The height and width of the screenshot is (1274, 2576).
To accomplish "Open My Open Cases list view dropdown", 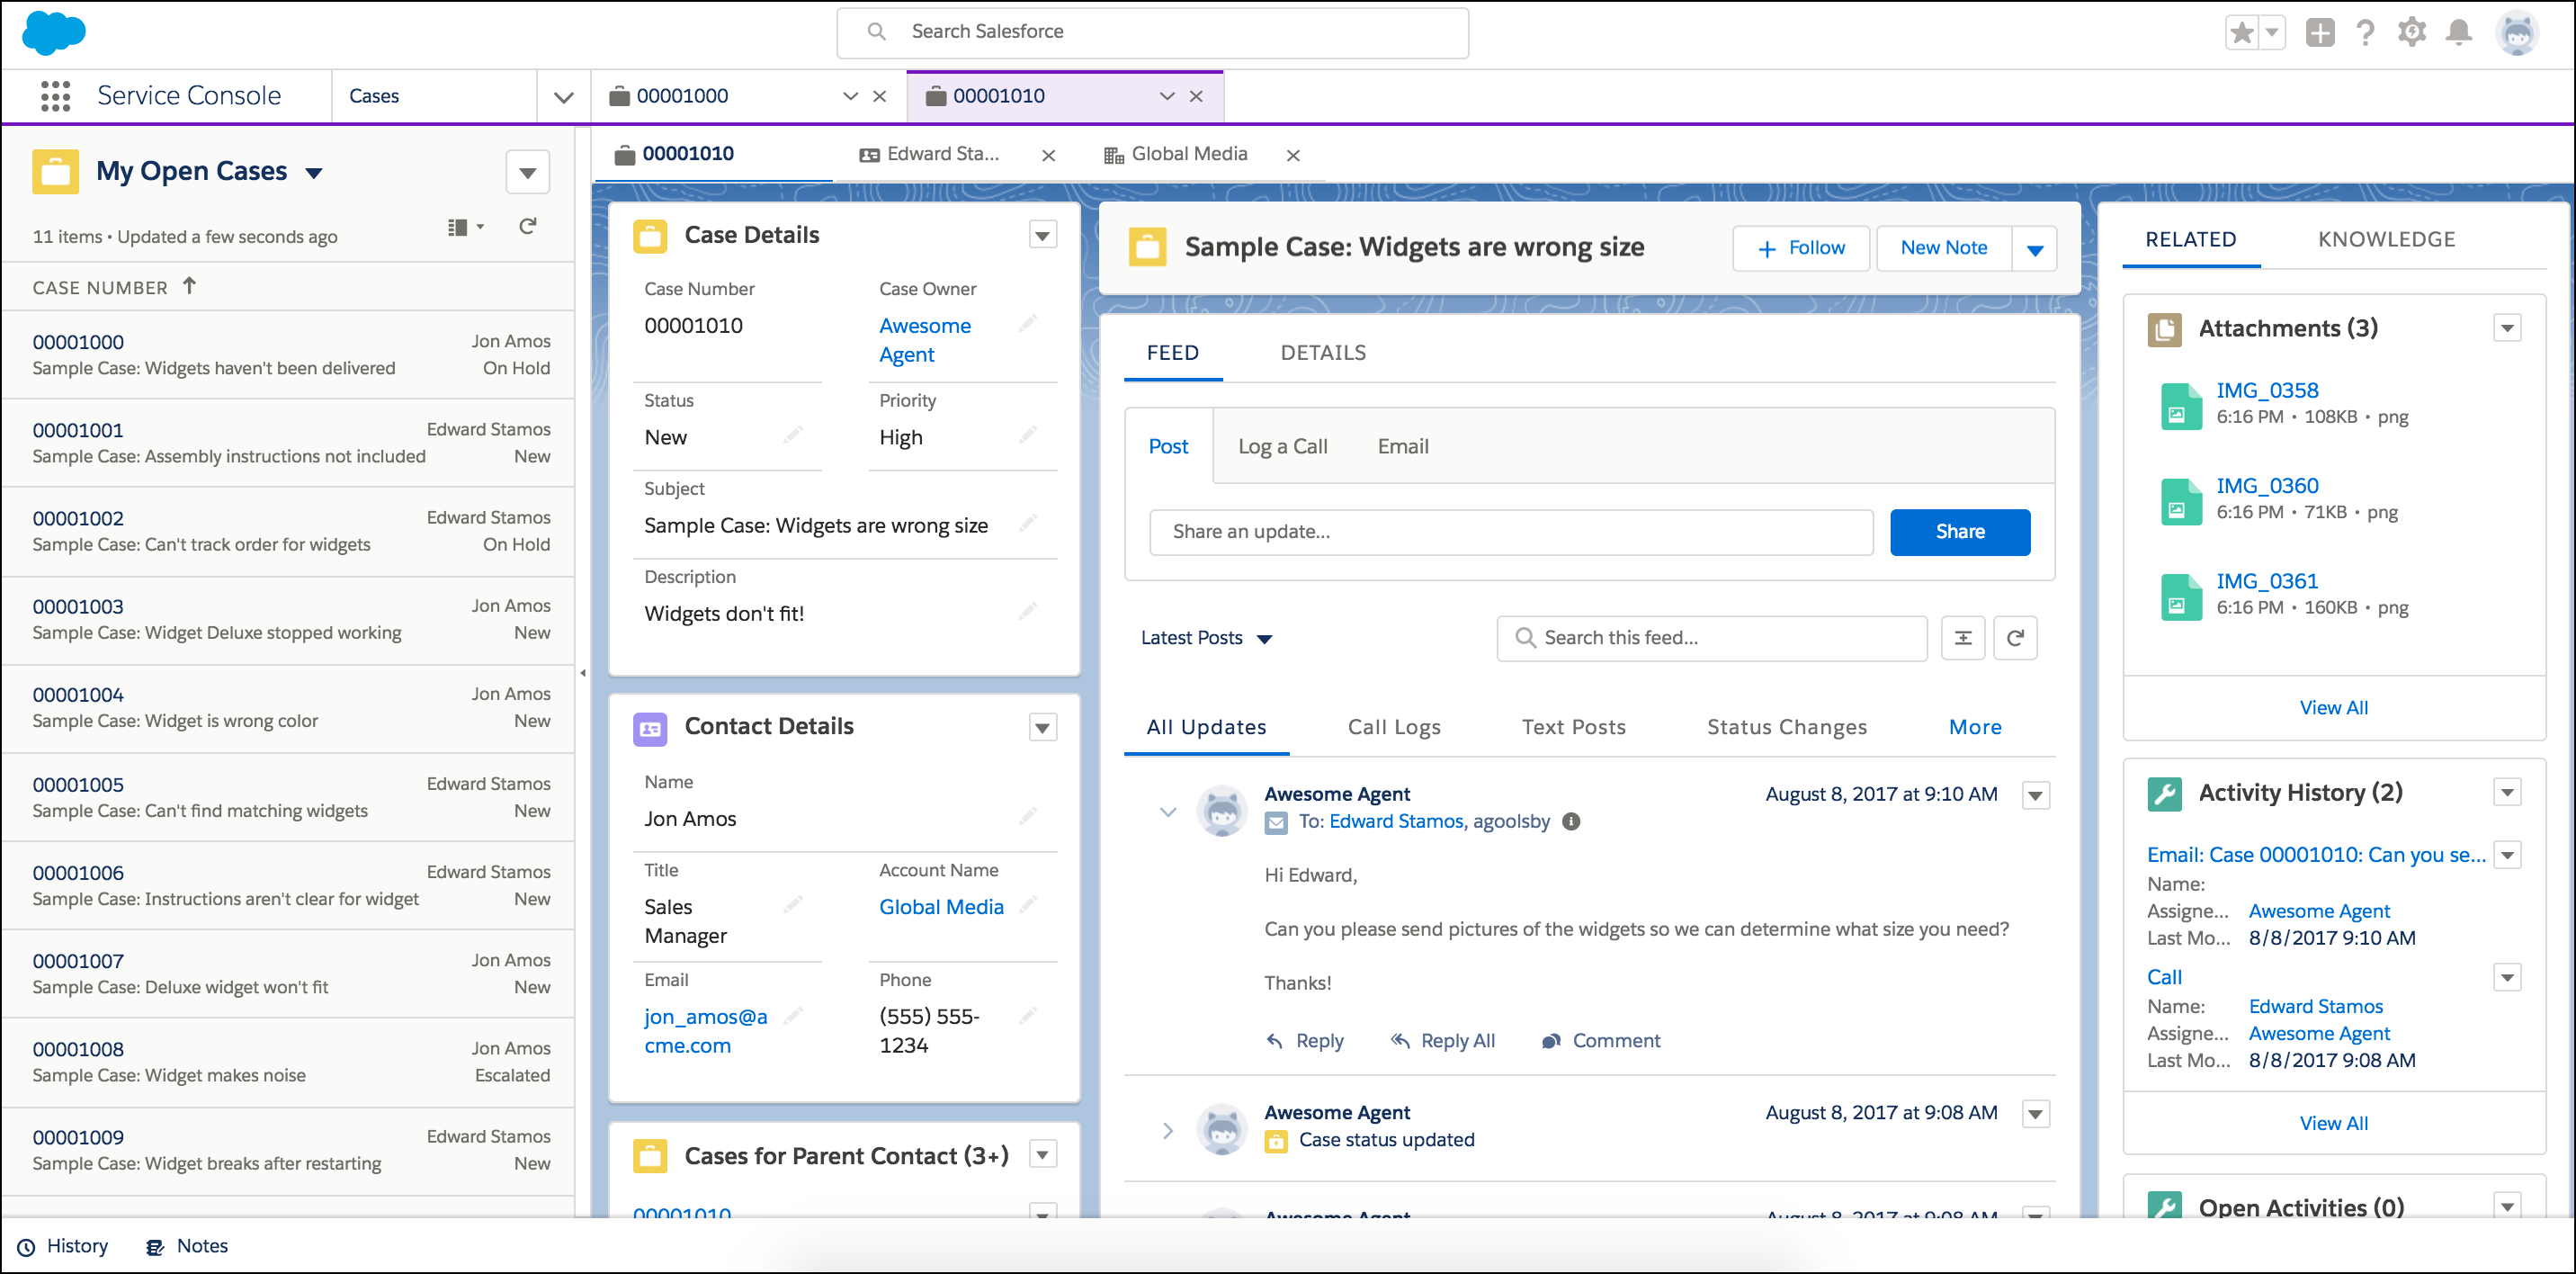I will (x=314, y=173).
